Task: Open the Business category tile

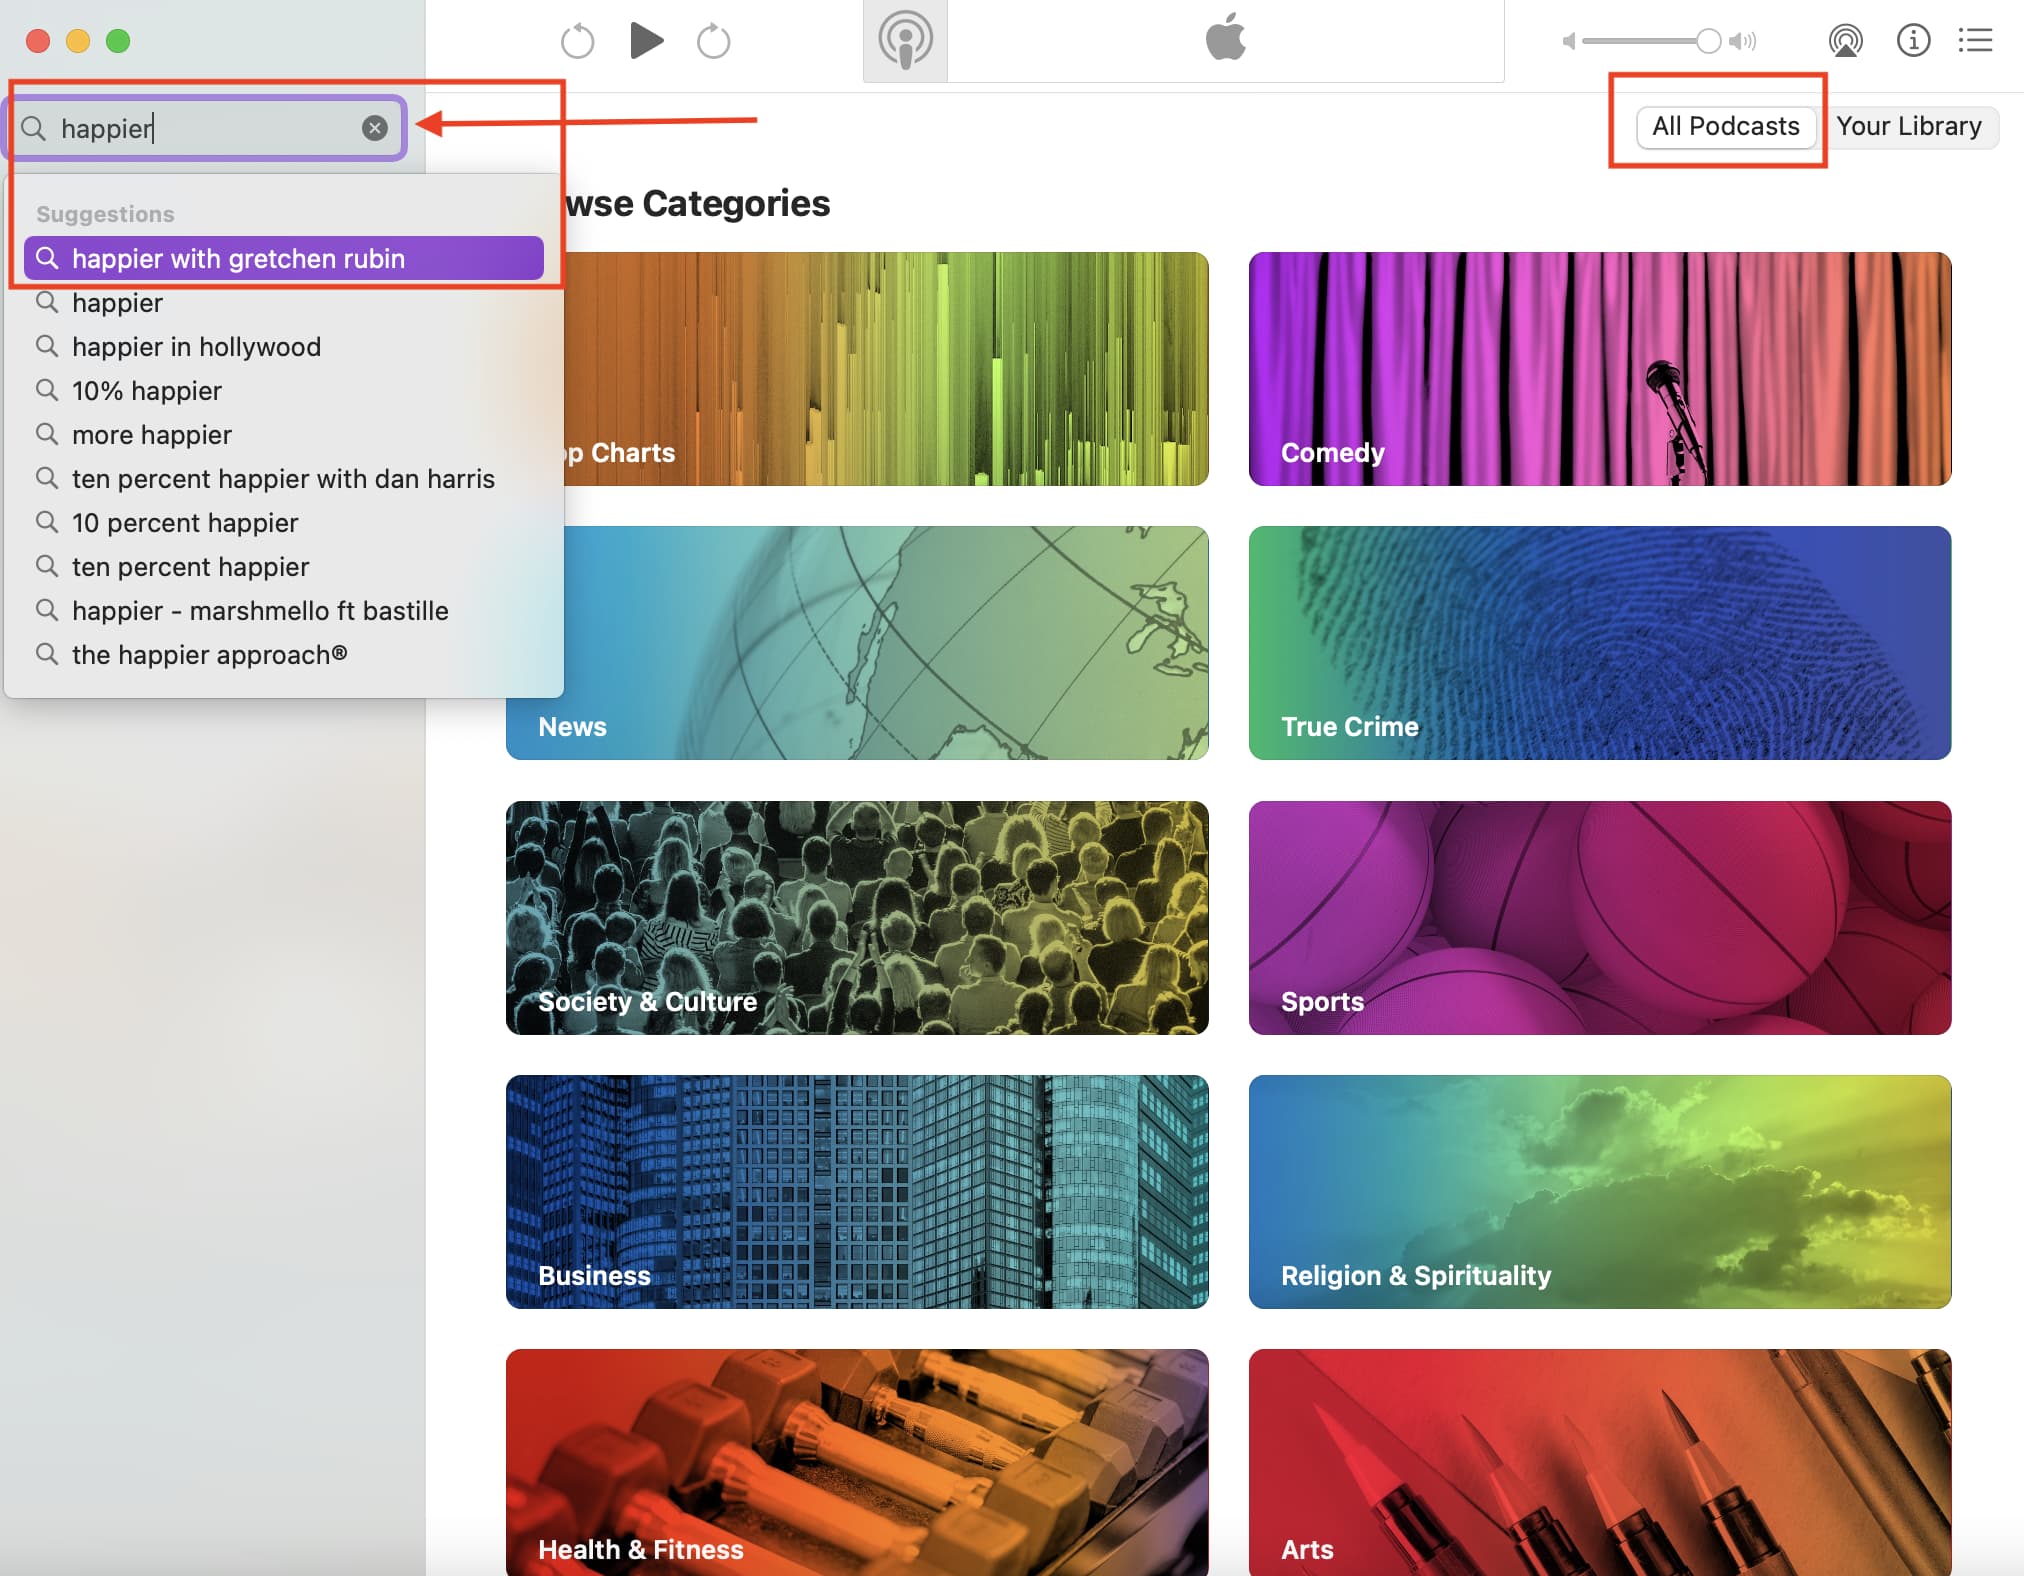Action: coord(857,1192)
